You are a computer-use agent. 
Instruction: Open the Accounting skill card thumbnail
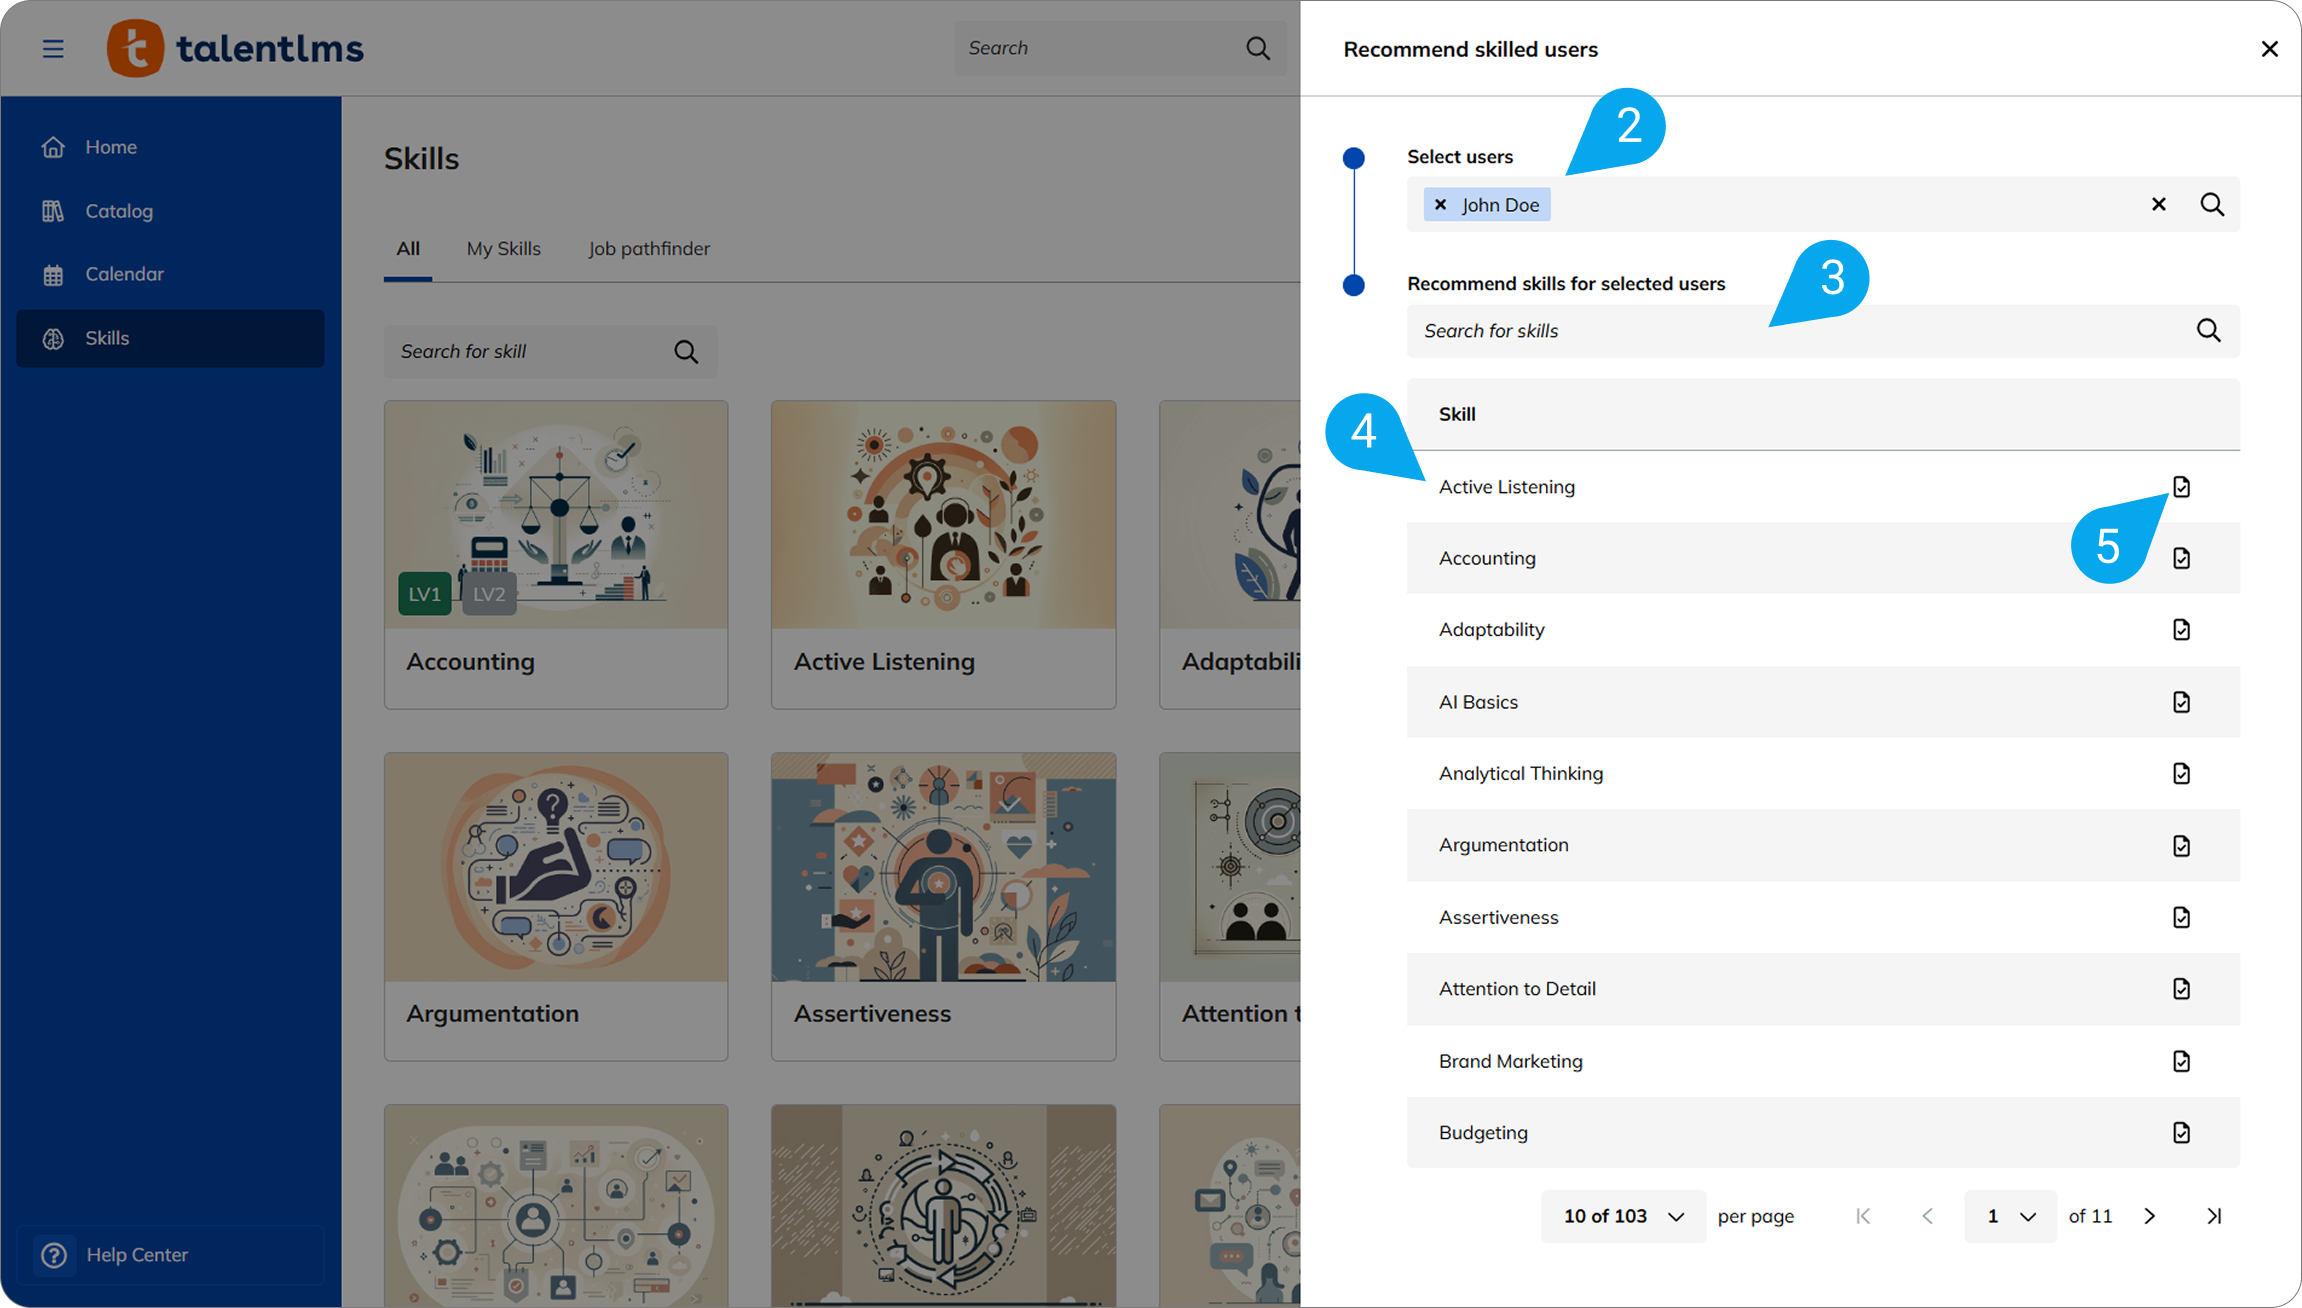[556, 515]
